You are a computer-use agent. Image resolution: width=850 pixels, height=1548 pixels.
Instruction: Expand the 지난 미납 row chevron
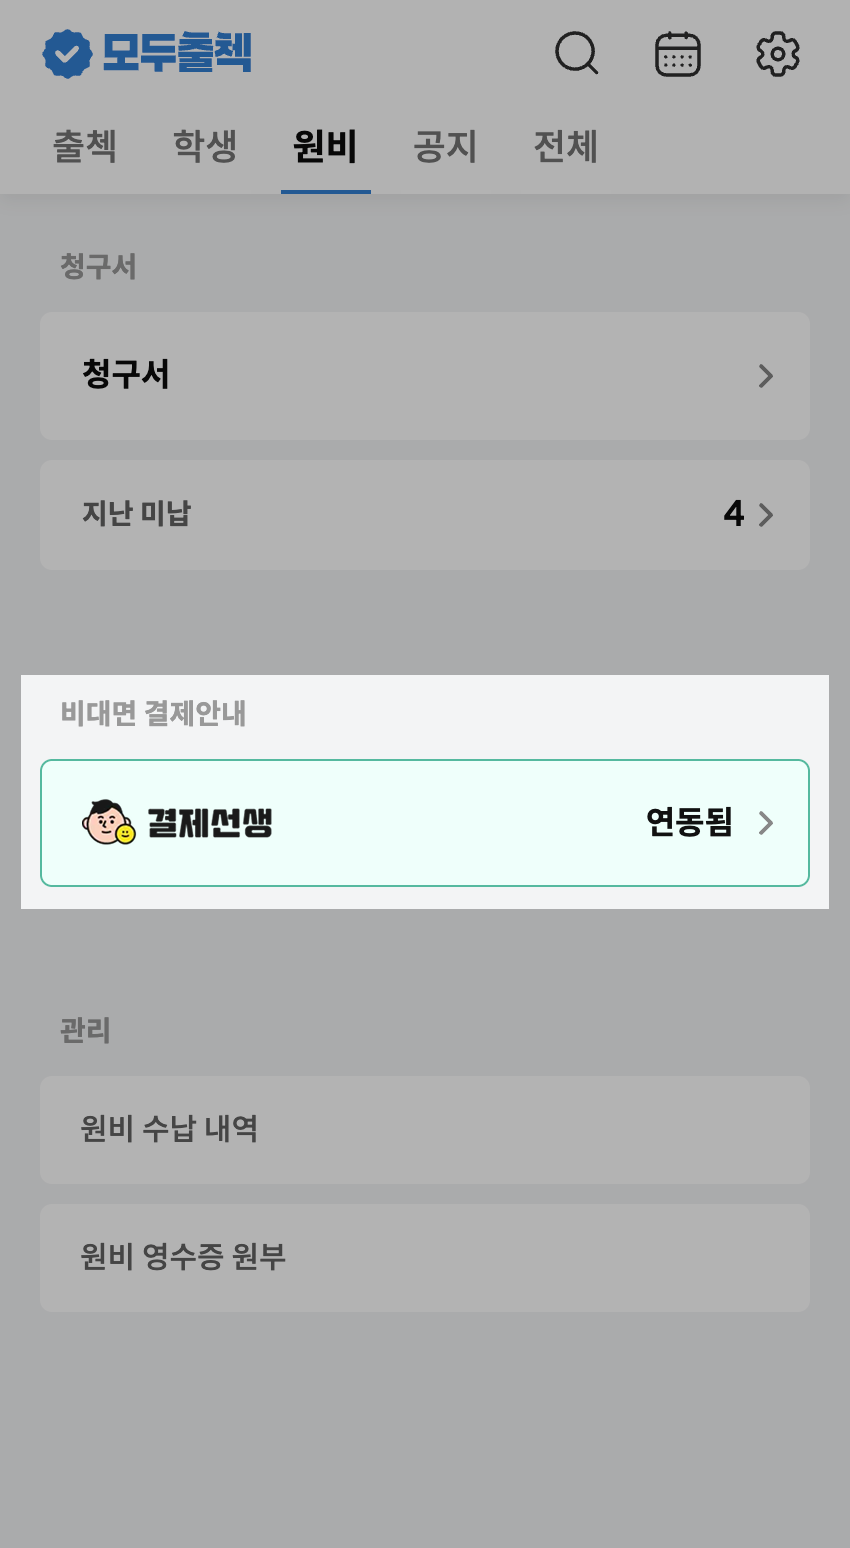tap(766, 515)
